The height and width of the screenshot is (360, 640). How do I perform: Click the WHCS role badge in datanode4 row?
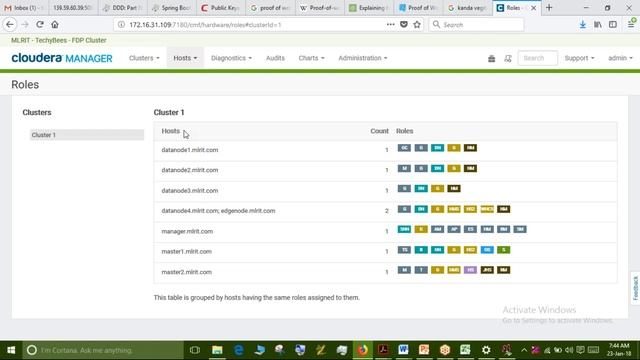[x=487, y=209]
